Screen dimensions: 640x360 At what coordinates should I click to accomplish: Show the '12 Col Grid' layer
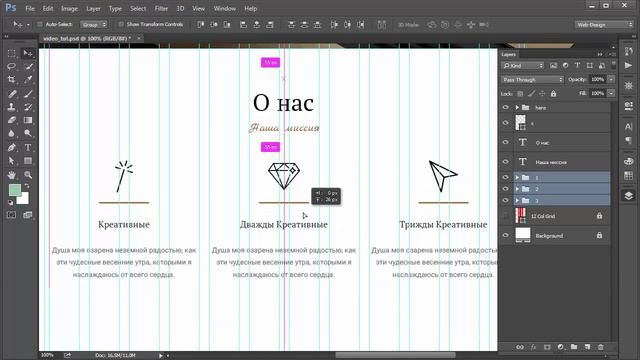click(x=505, y=216)
